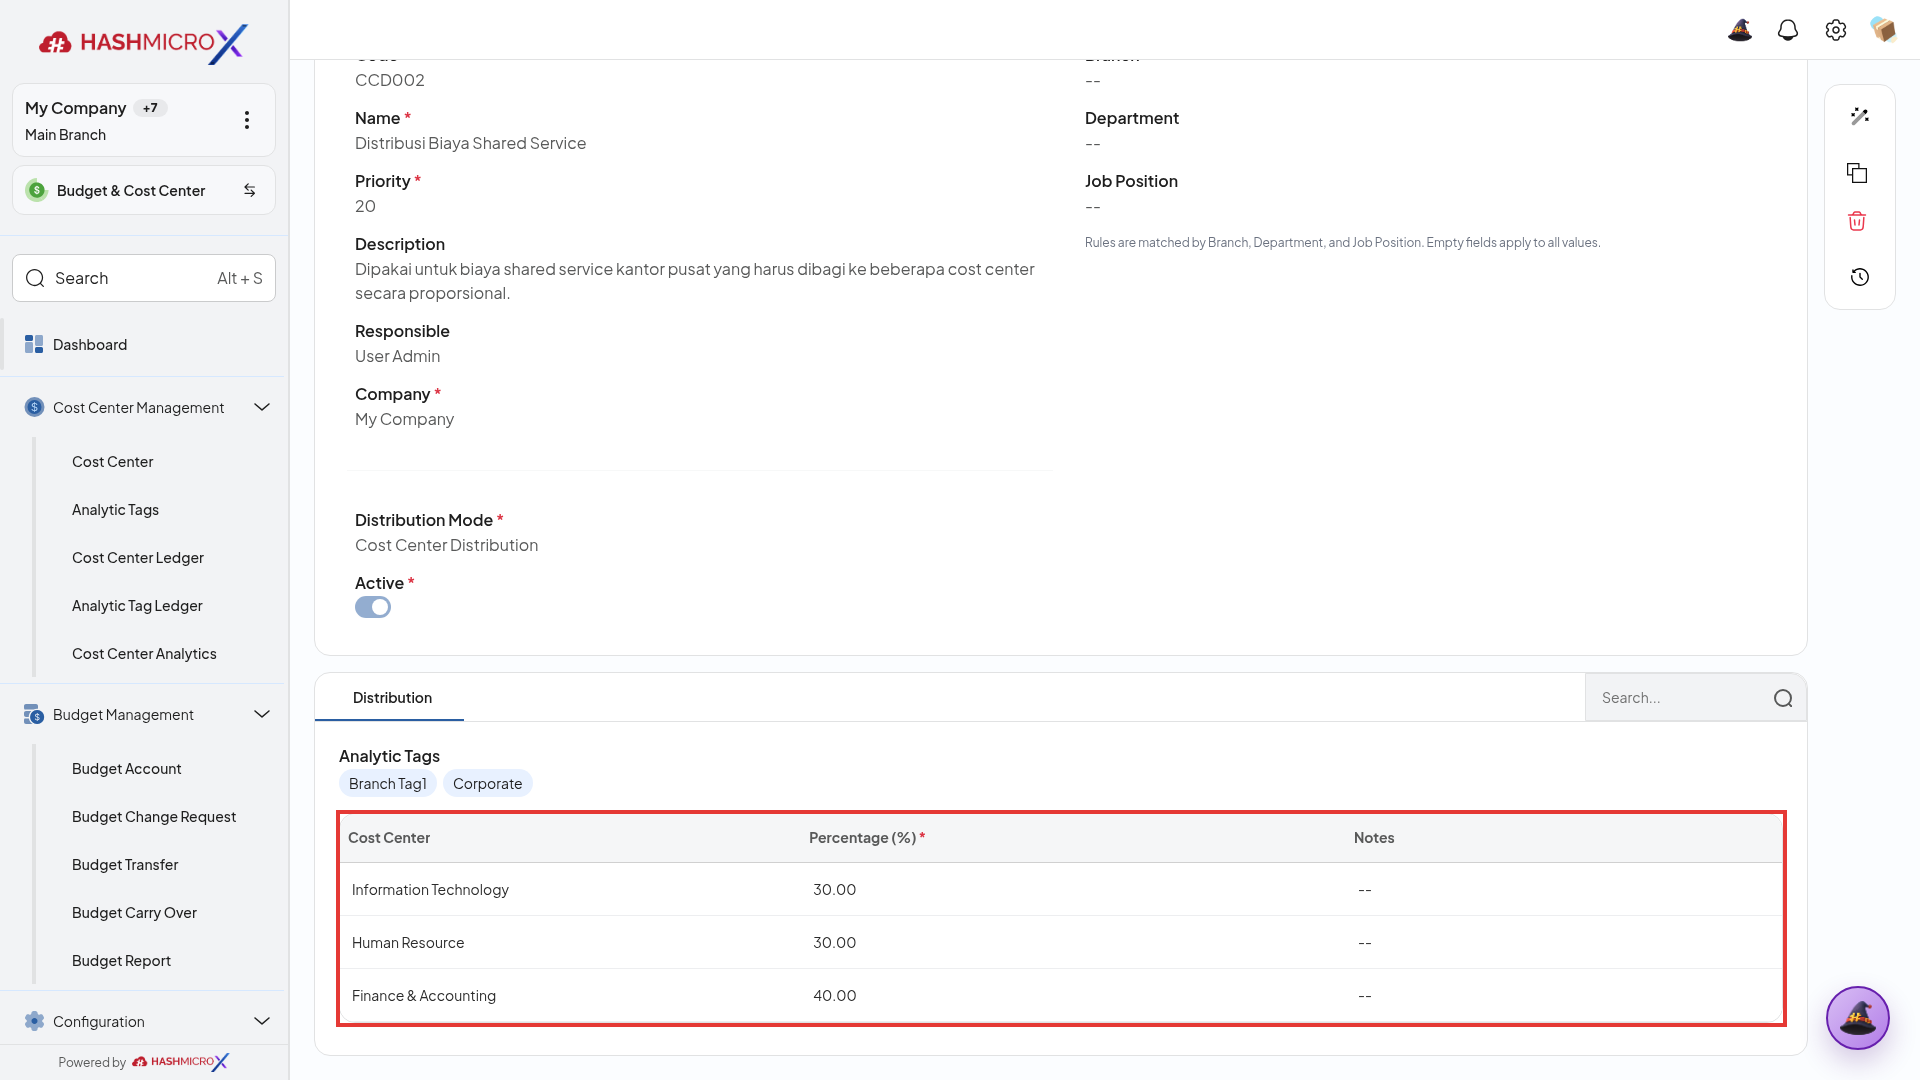Open the Cost Center menu item
Screen dimensions: 1920x1080
[113, 462]
